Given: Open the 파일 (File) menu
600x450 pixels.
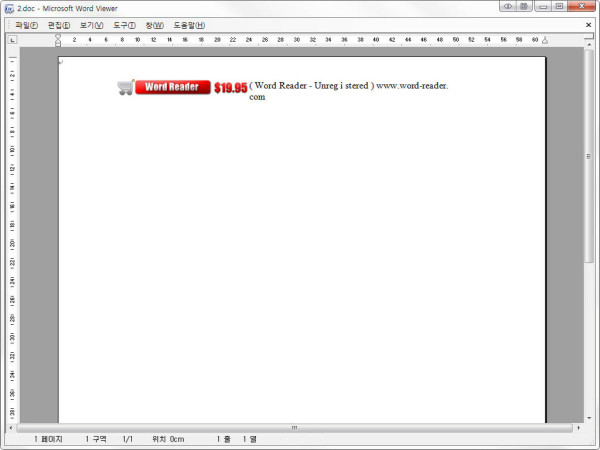Looking at the screenshot, I should (x=27, y=24).
